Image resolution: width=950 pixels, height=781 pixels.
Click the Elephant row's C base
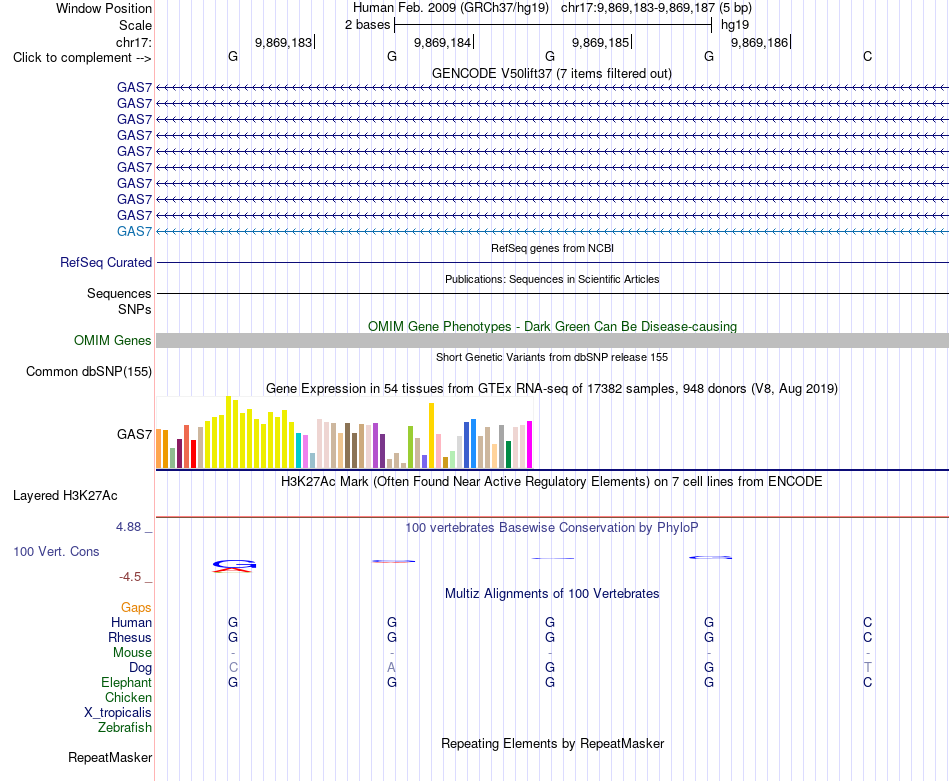coord(868,682)
